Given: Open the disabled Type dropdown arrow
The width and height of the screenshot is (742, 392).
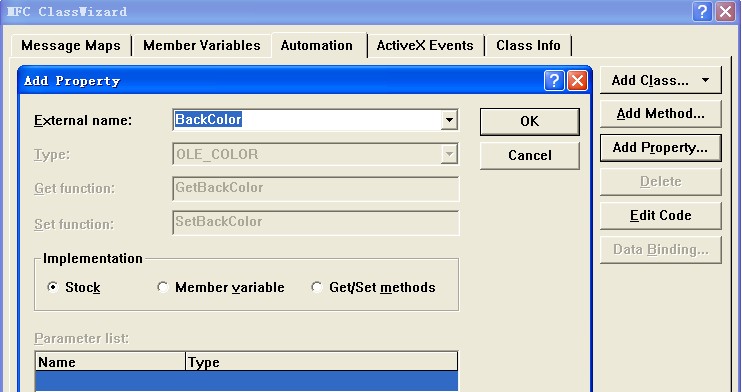Looking at the screenshot, I should coord(449,154).
